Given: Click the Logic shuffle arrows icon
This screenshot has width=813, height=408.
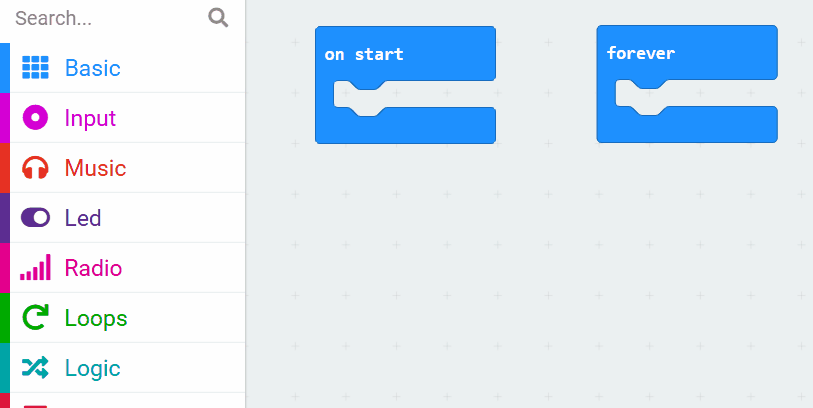Looking at the screenshot, I should point(35,368).
